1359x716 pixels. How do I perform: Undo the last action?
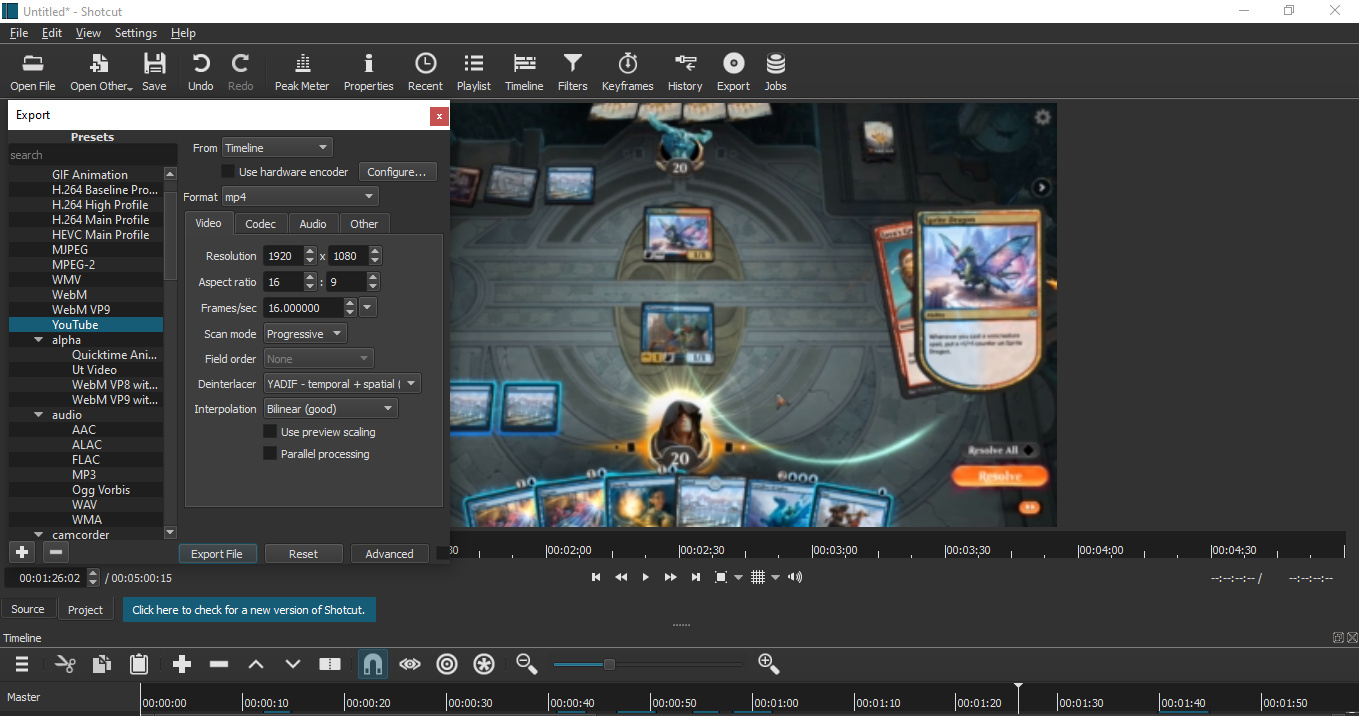(201, 72)
